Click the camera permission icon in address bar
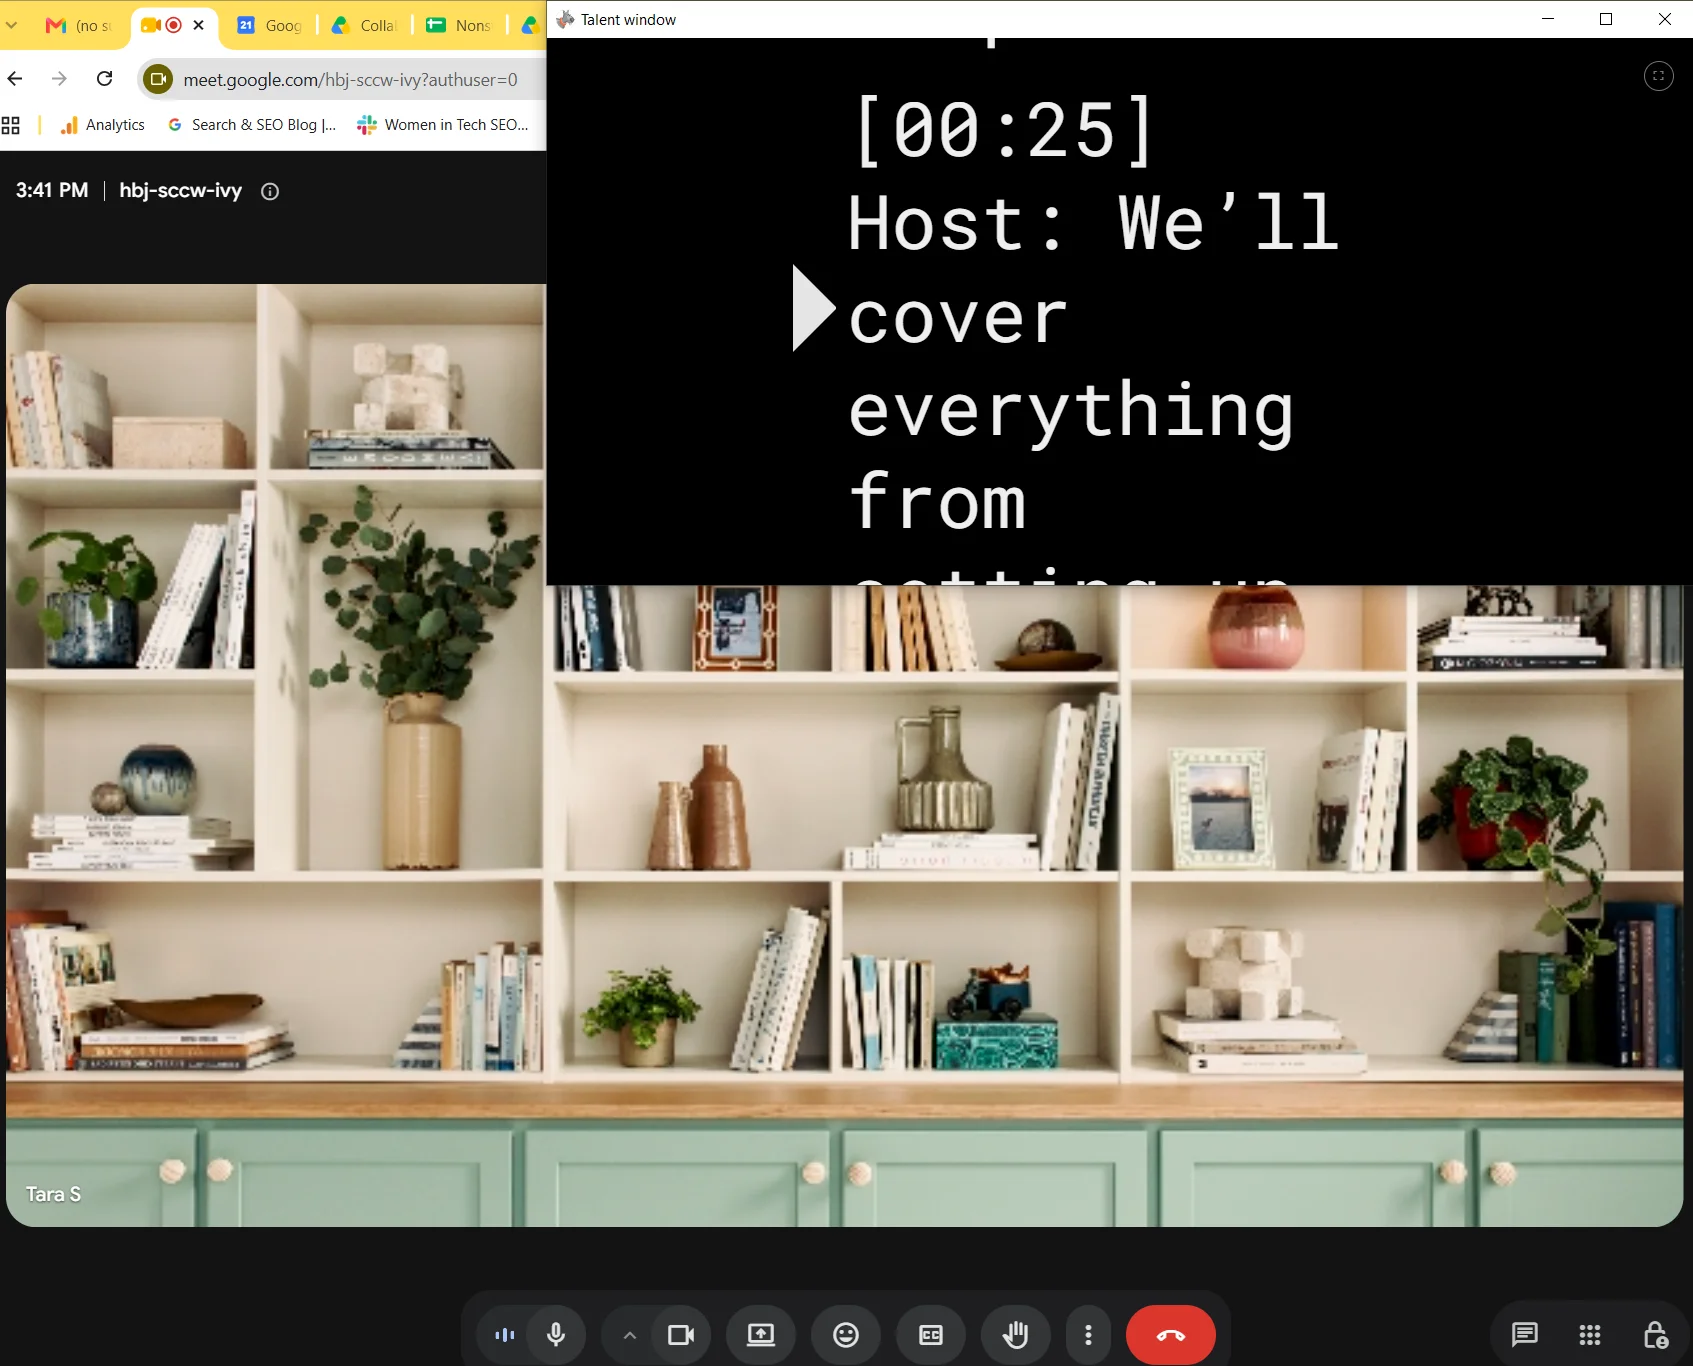Viewport: 1693px width, 1366px height. coord(158,79)
